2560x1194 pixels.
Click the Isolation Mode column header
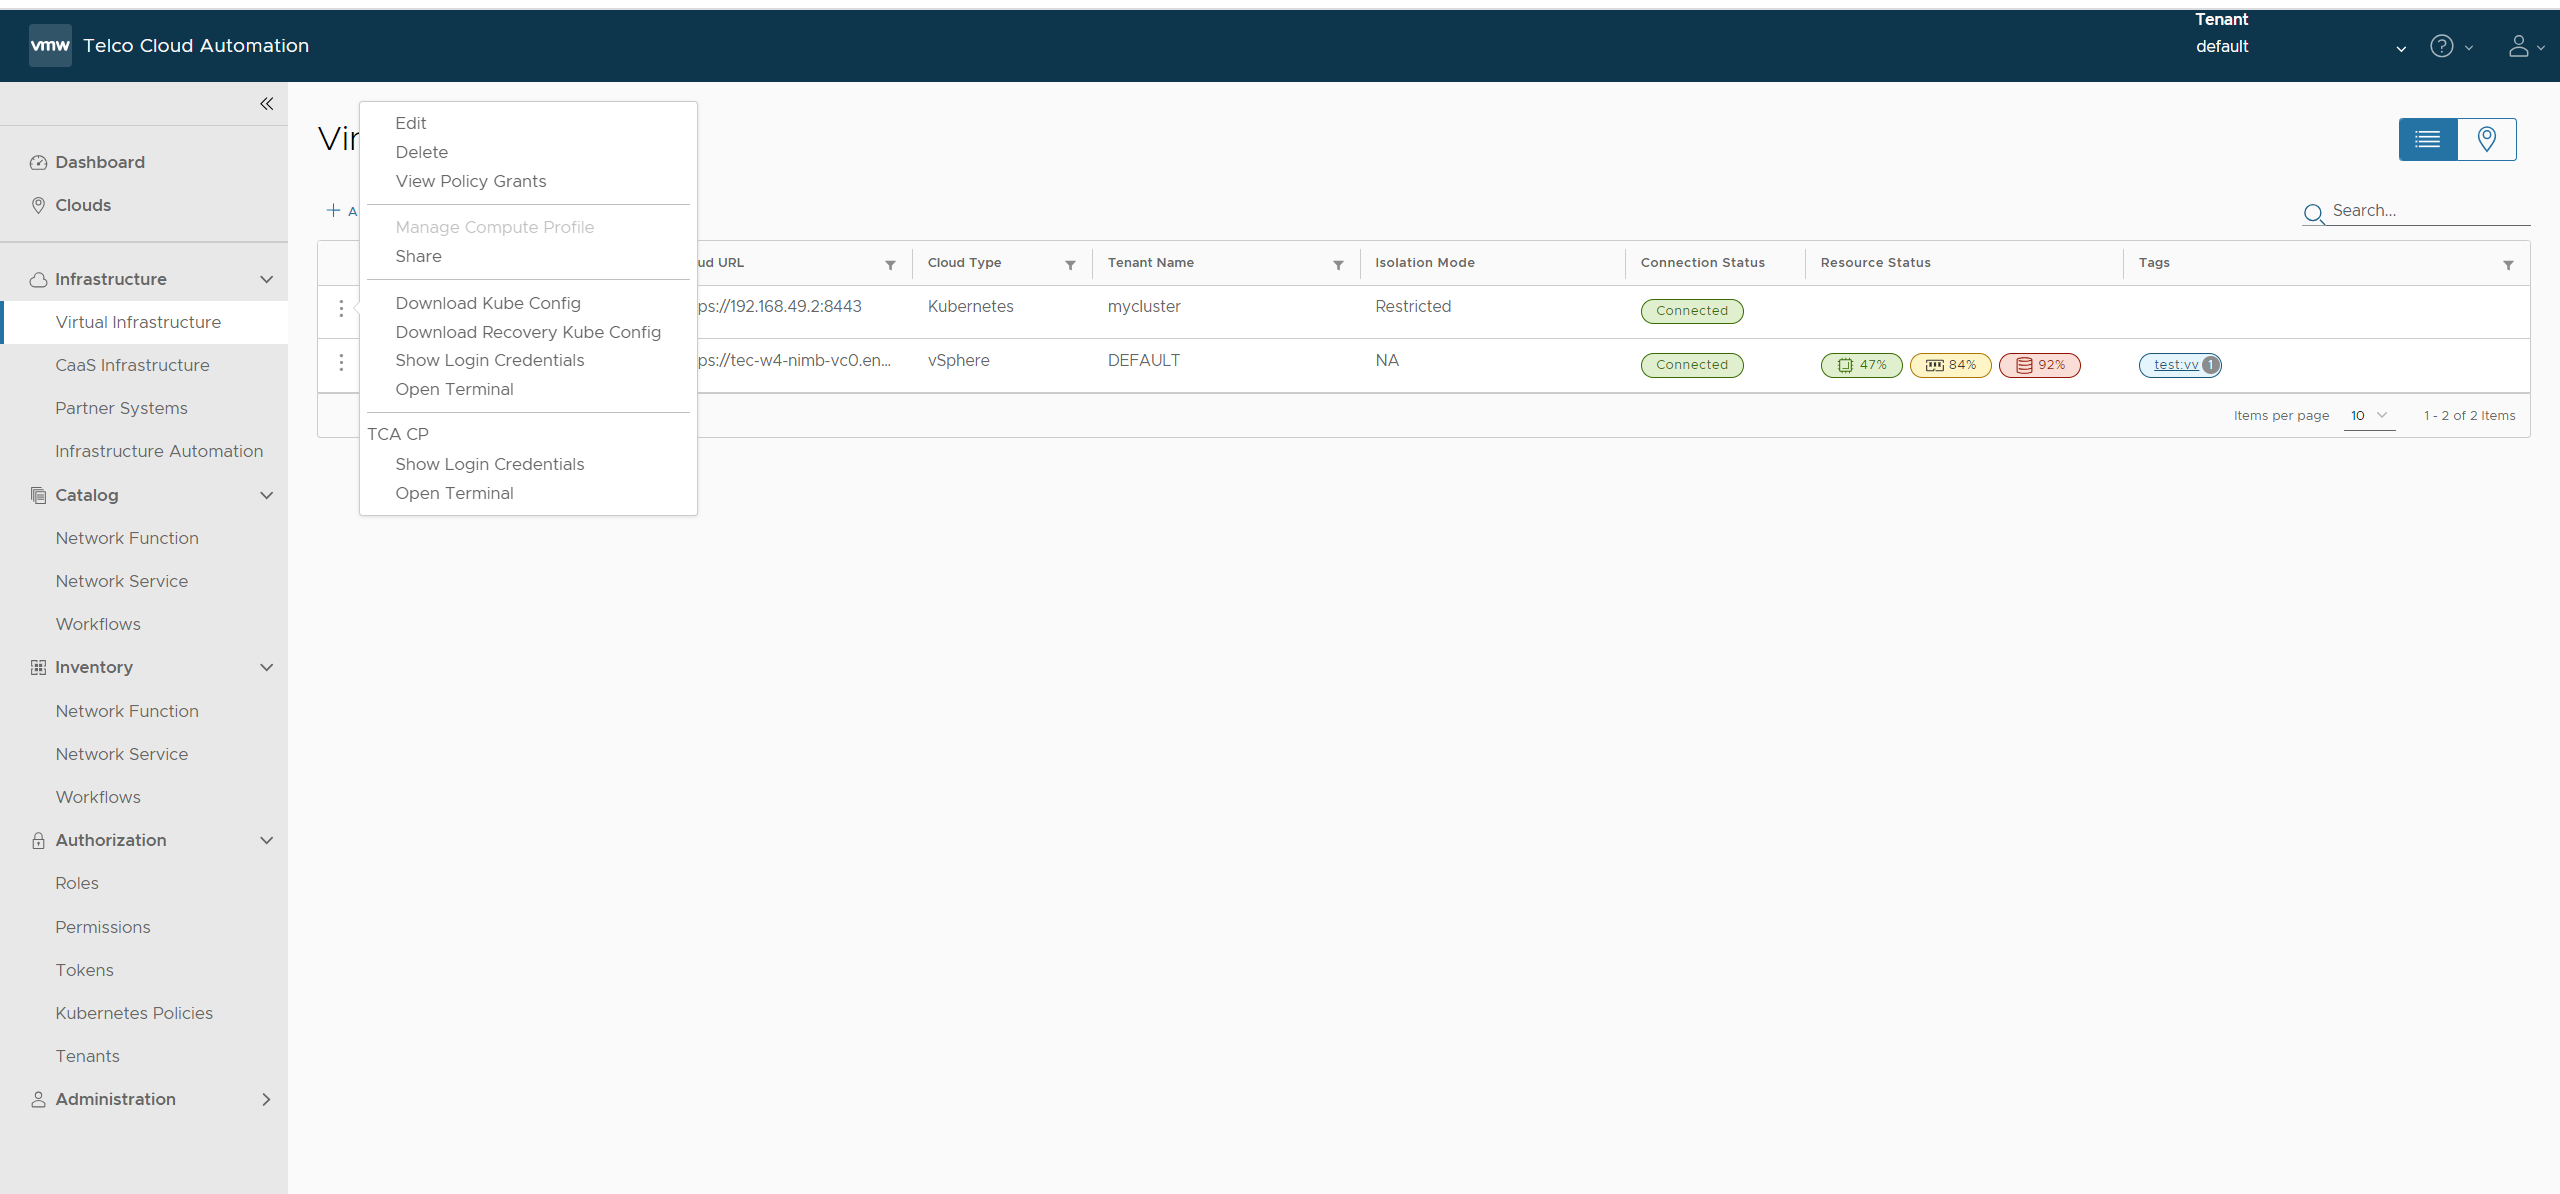pyautogui.click(x=1424, y=263)
